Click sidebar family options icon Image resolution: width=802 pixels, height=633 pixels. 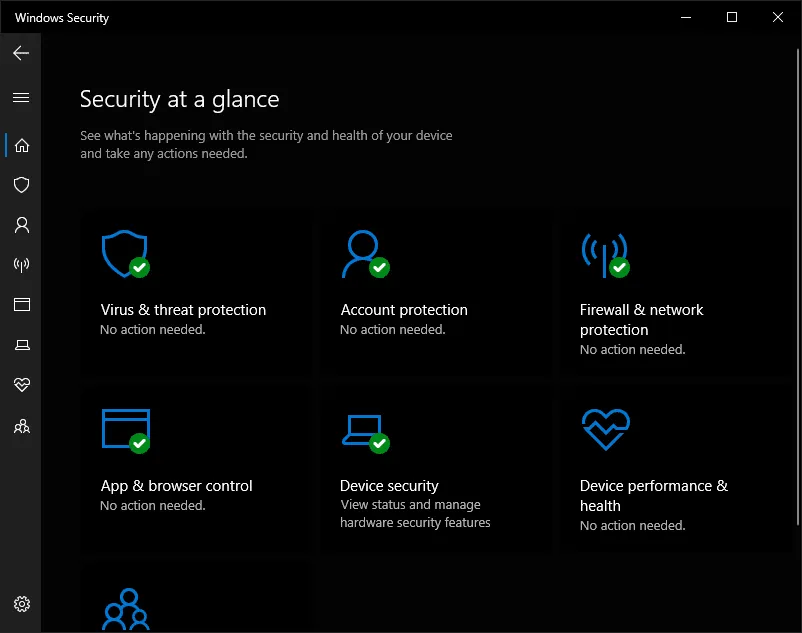(x=21, y=426)
